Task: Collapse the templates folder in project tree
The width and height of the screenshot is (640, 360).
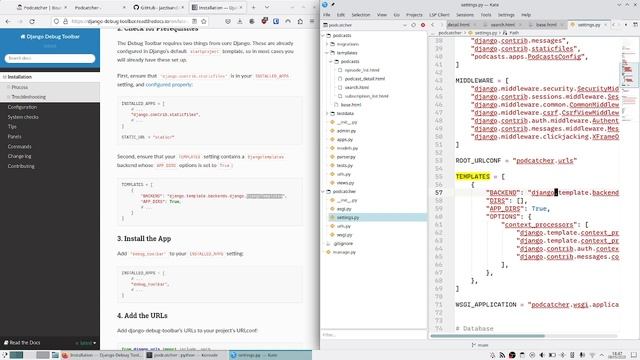Action: coord(327,53)
